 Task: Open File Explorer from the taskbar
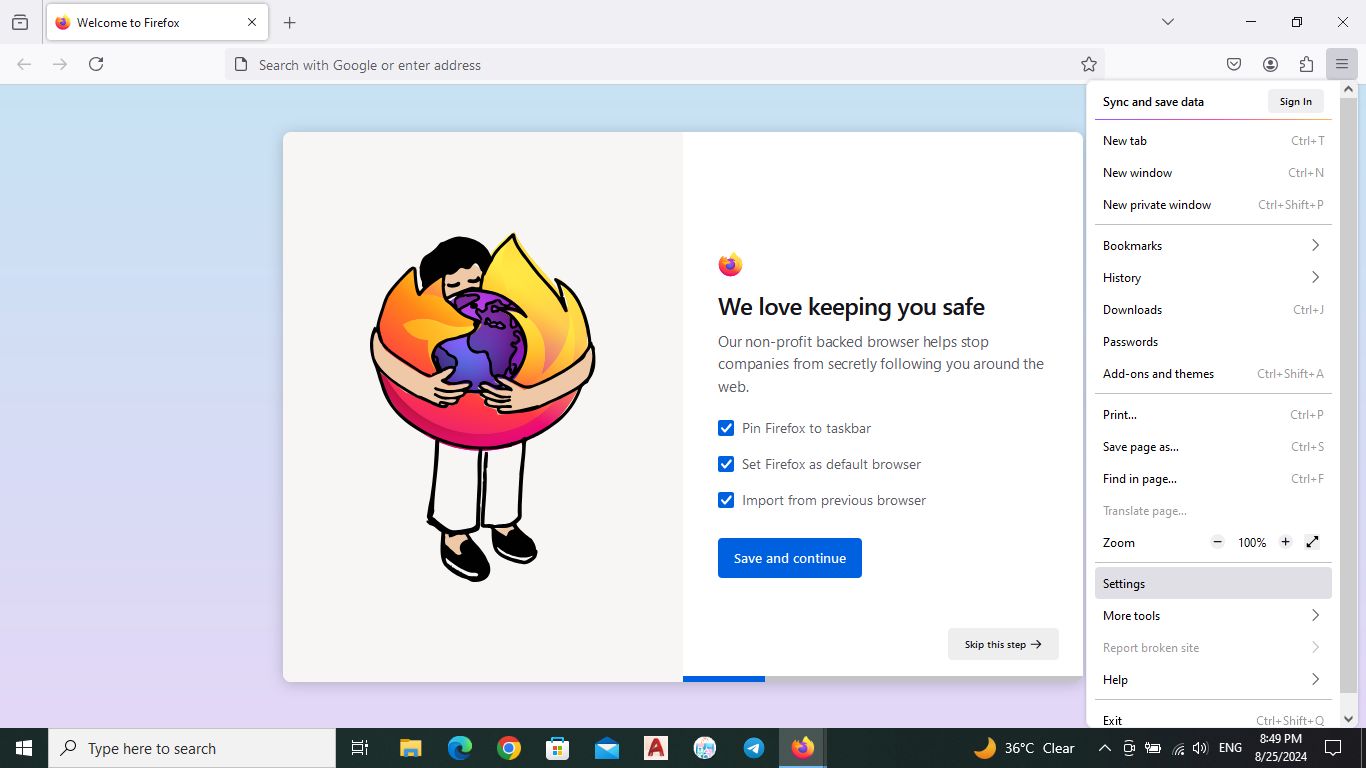(x=410, y=748)
